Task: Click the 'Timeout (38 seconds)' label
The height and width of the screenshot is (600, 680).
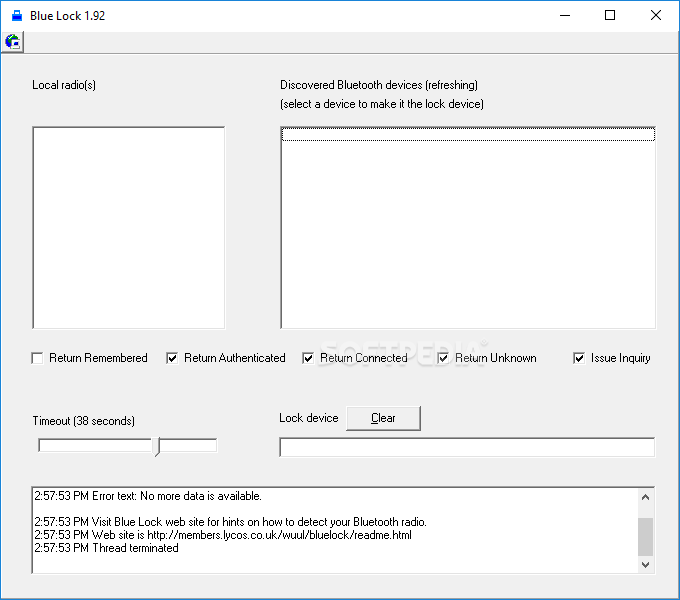Action: pos(84,421)
